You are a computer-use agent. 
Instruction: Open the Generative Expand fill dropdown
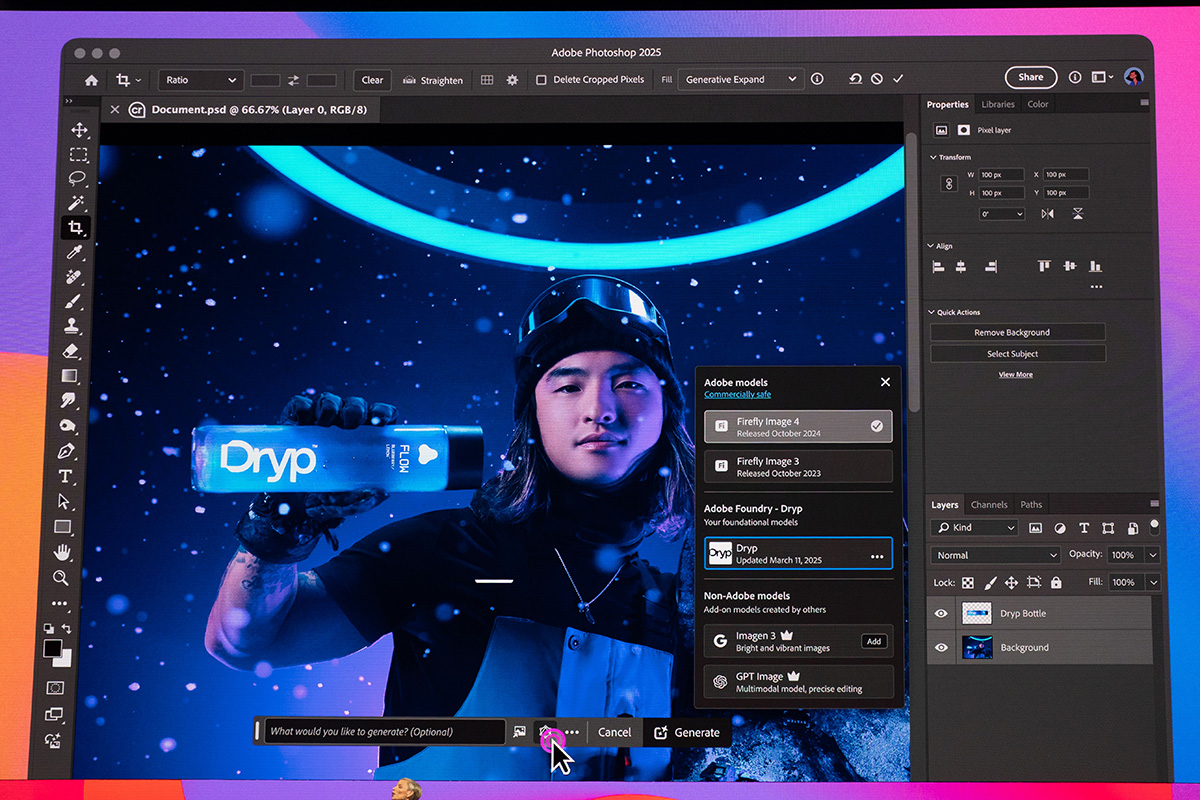[x=740, y=79]
